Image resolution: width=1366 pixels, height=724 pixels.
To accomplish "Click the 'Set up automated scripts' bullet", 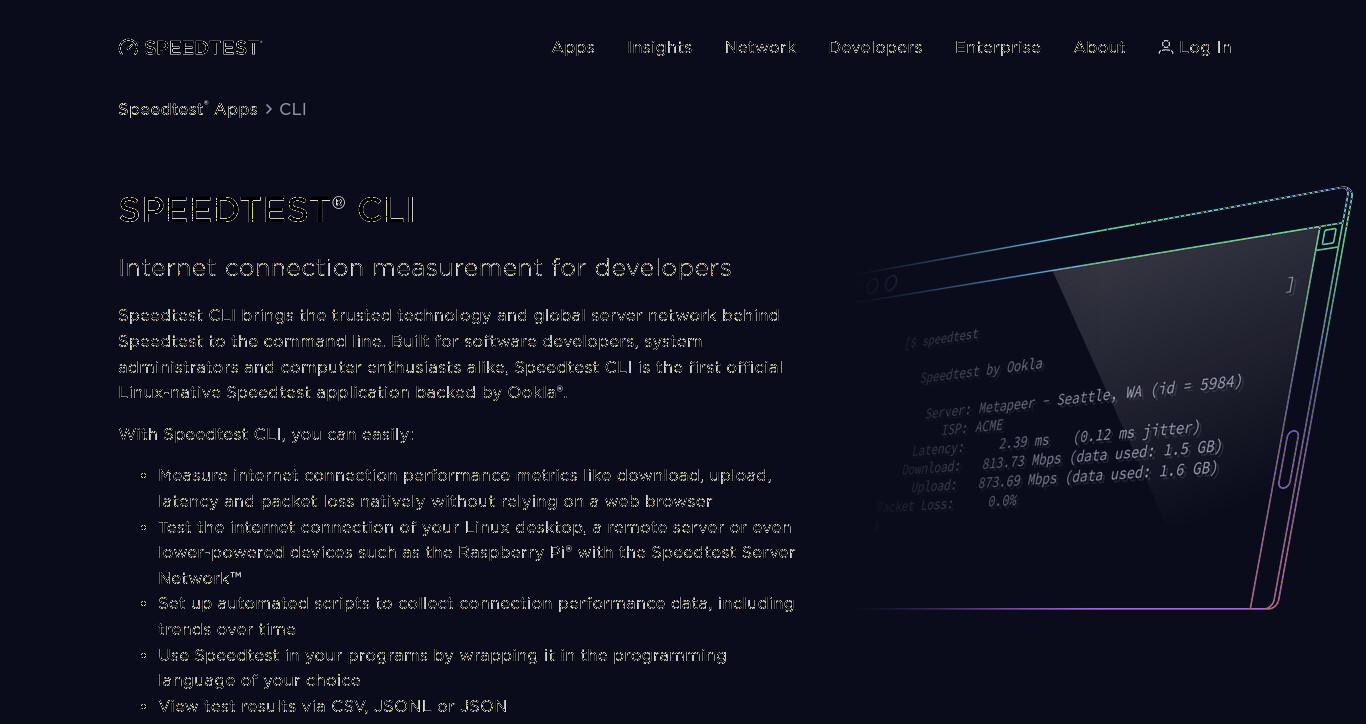I will [x=476, y=616].
